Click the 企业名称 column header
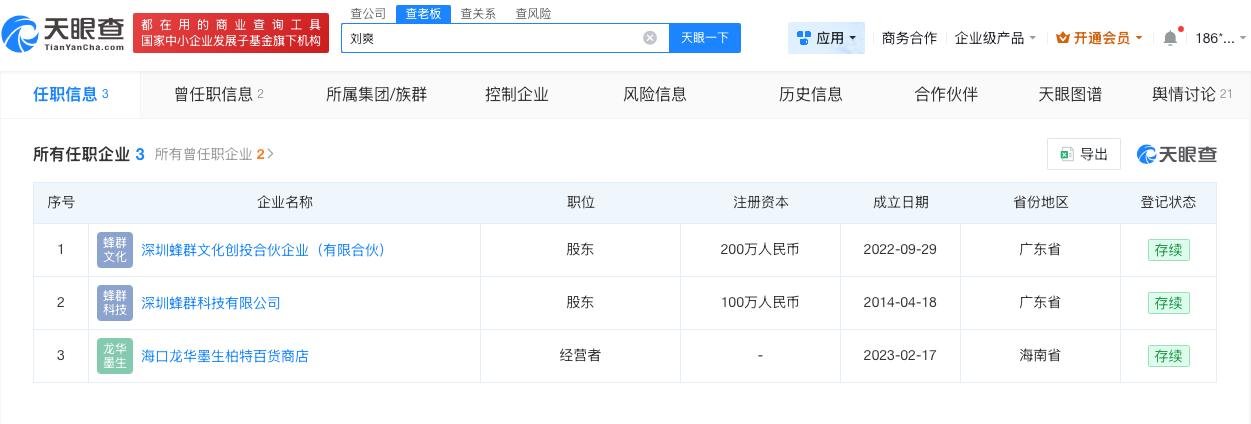1251x424 pixels. coord(285,202)
